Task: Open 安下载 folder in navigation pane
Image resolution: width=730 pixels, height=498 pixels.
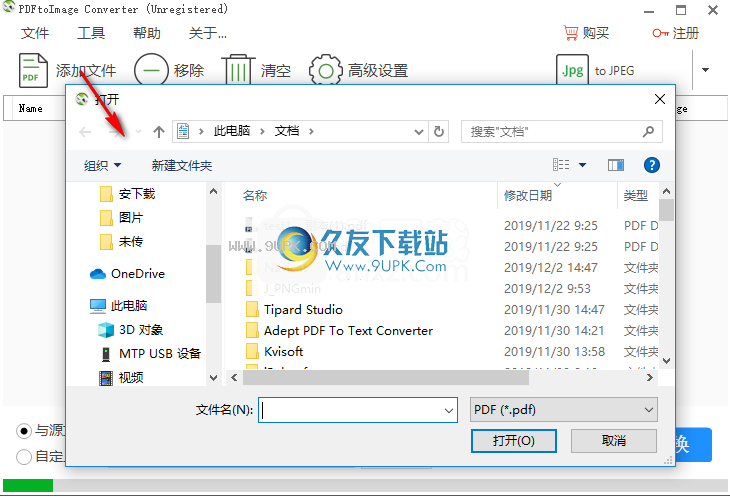Action: 127,194
